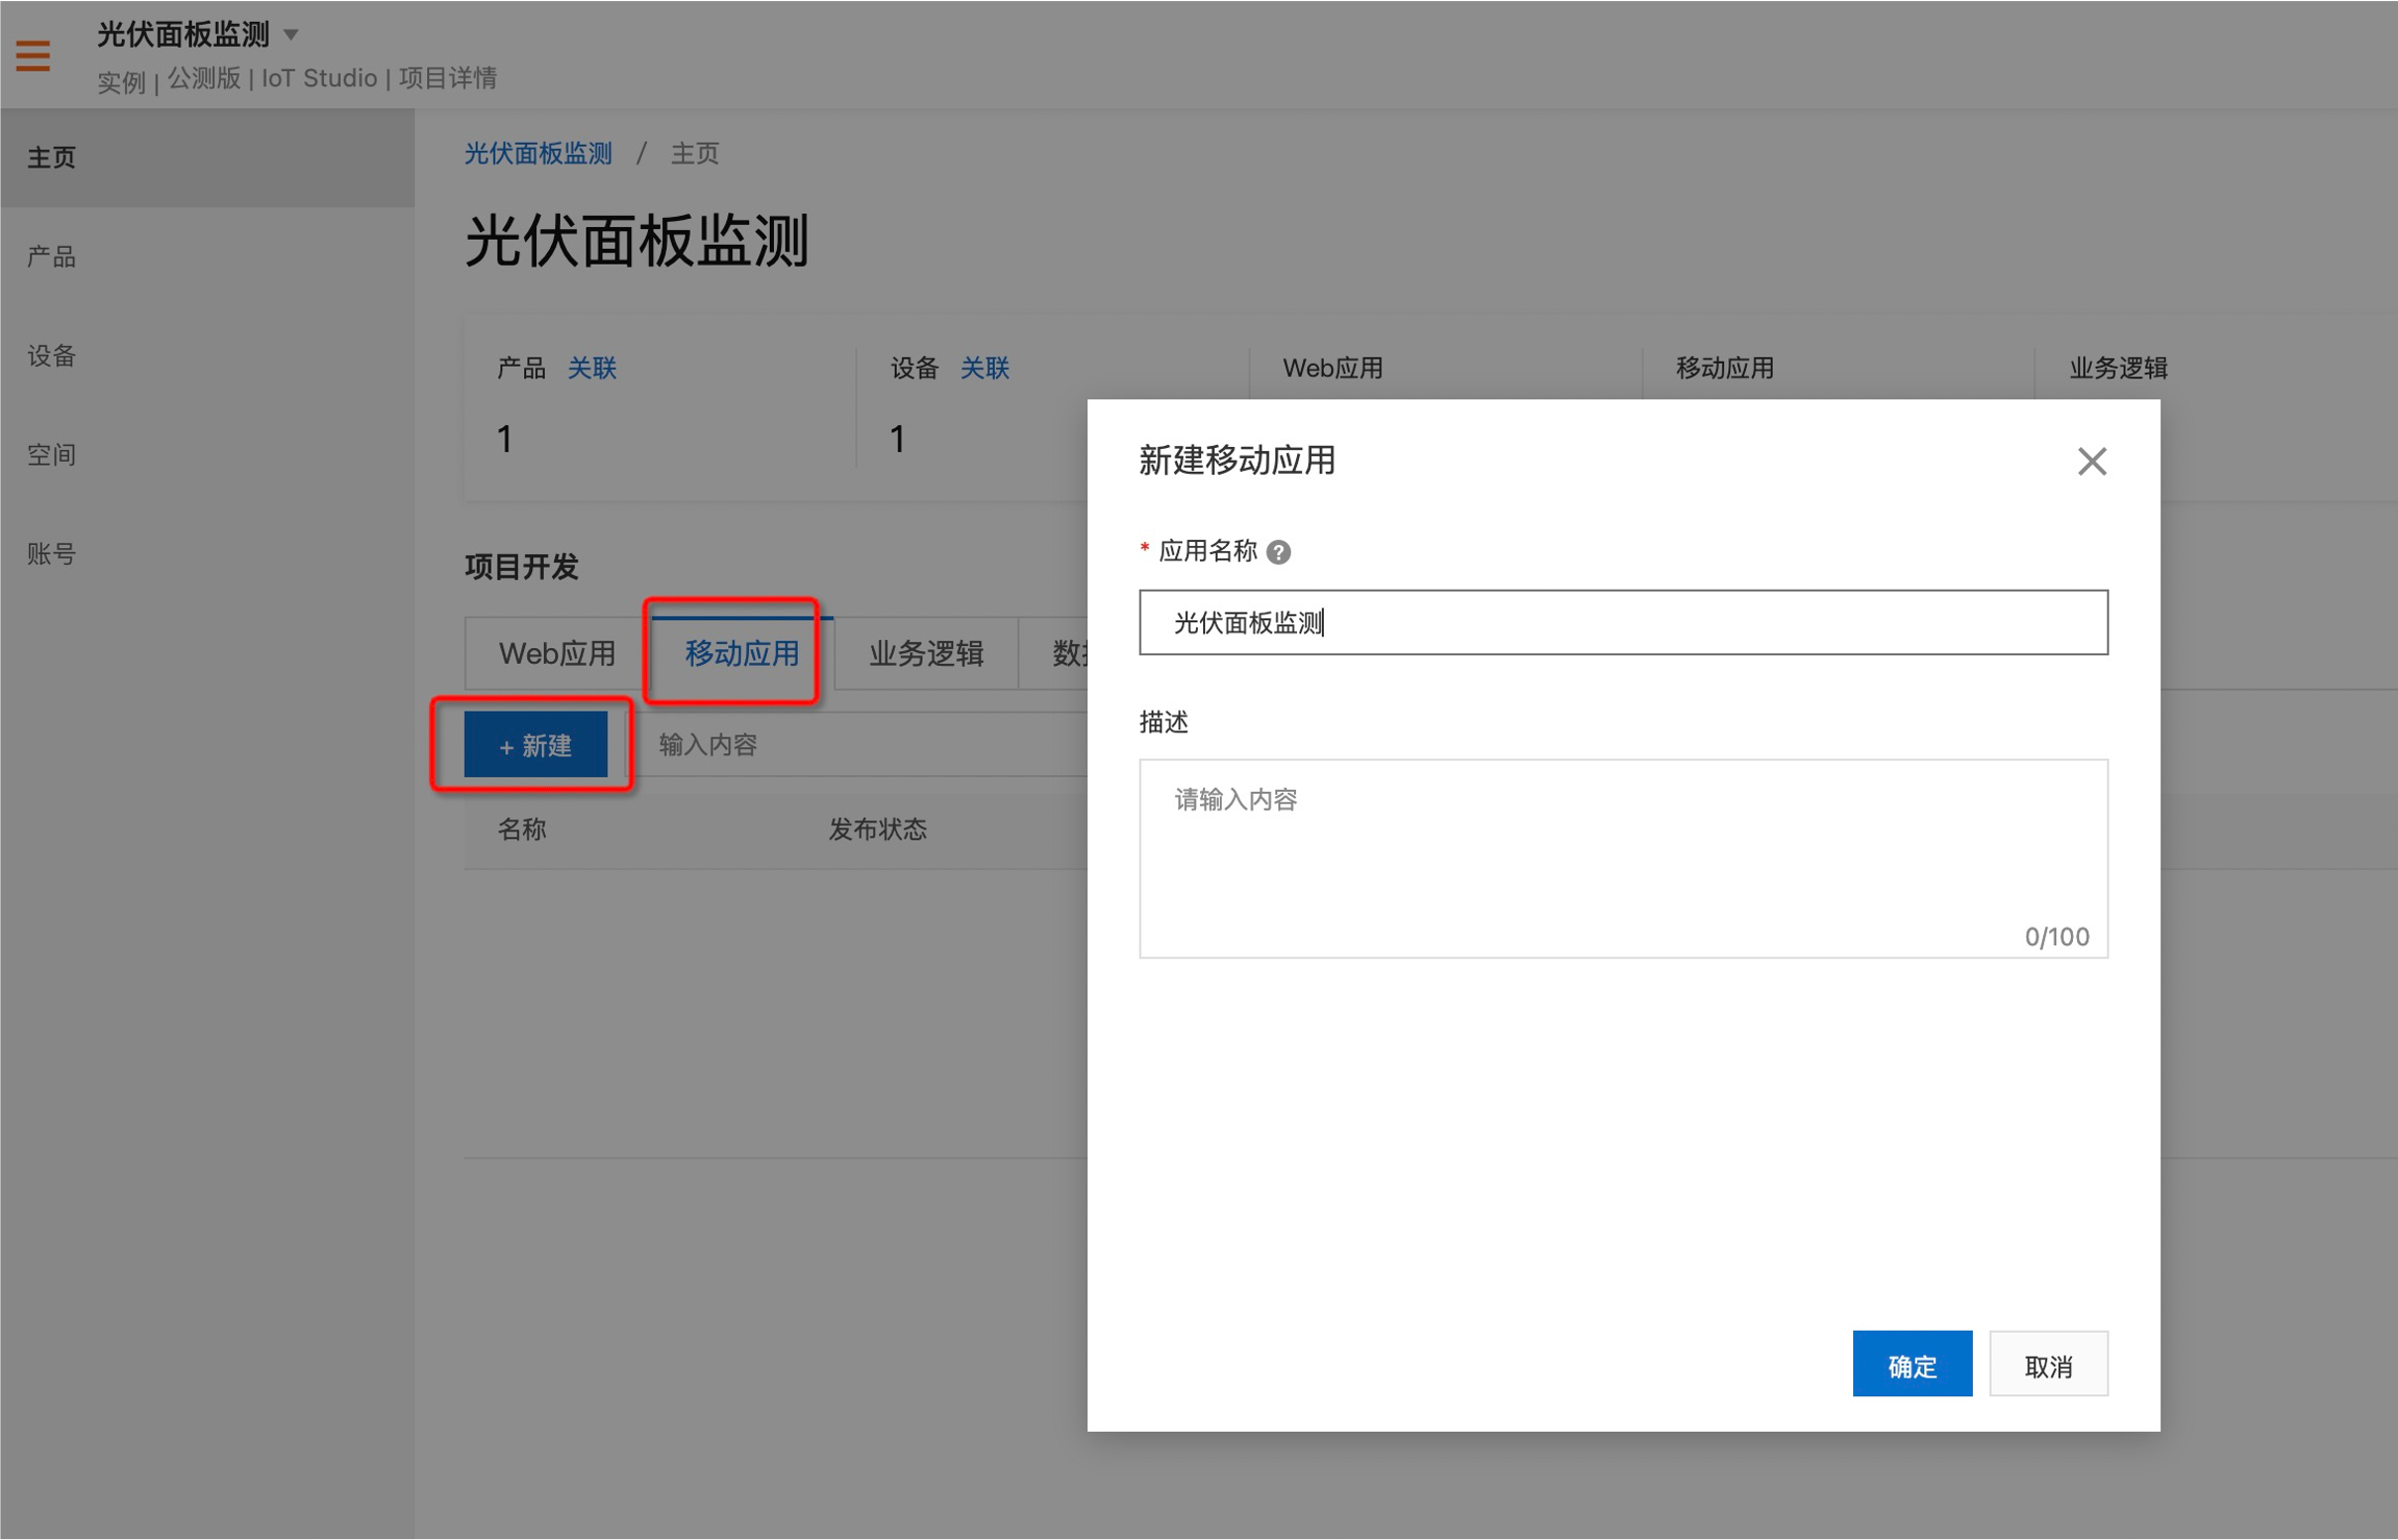Select 主页 in the sidebar

[x=207, y=158]
